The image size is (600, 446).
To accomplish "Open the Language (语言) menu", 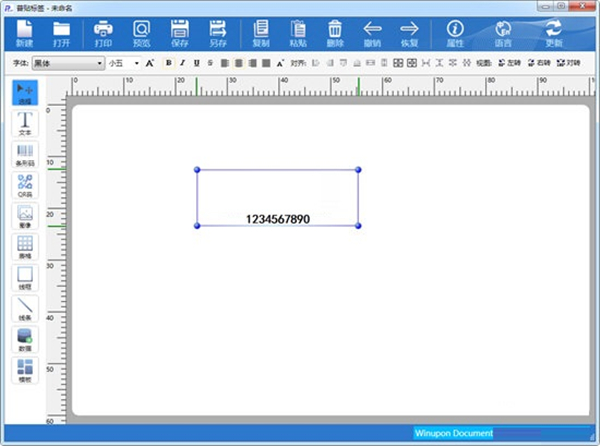I will click(x=503, y=33).
